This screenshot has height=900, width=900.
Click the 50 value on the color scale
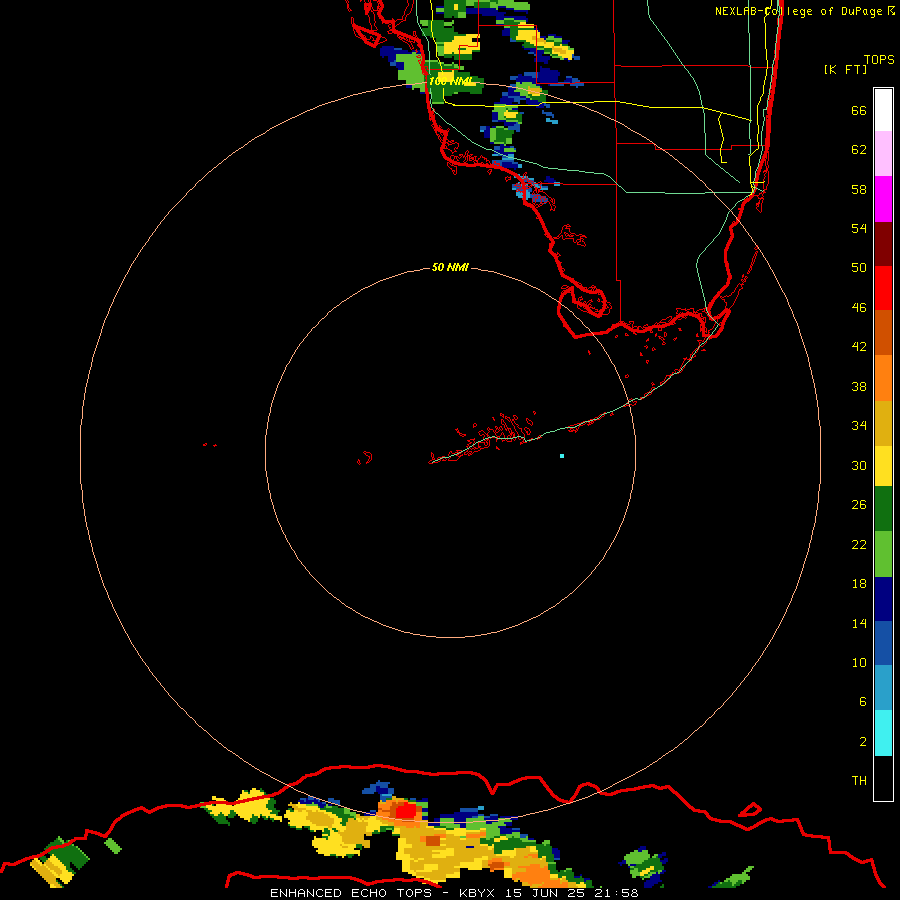point(859,267)
